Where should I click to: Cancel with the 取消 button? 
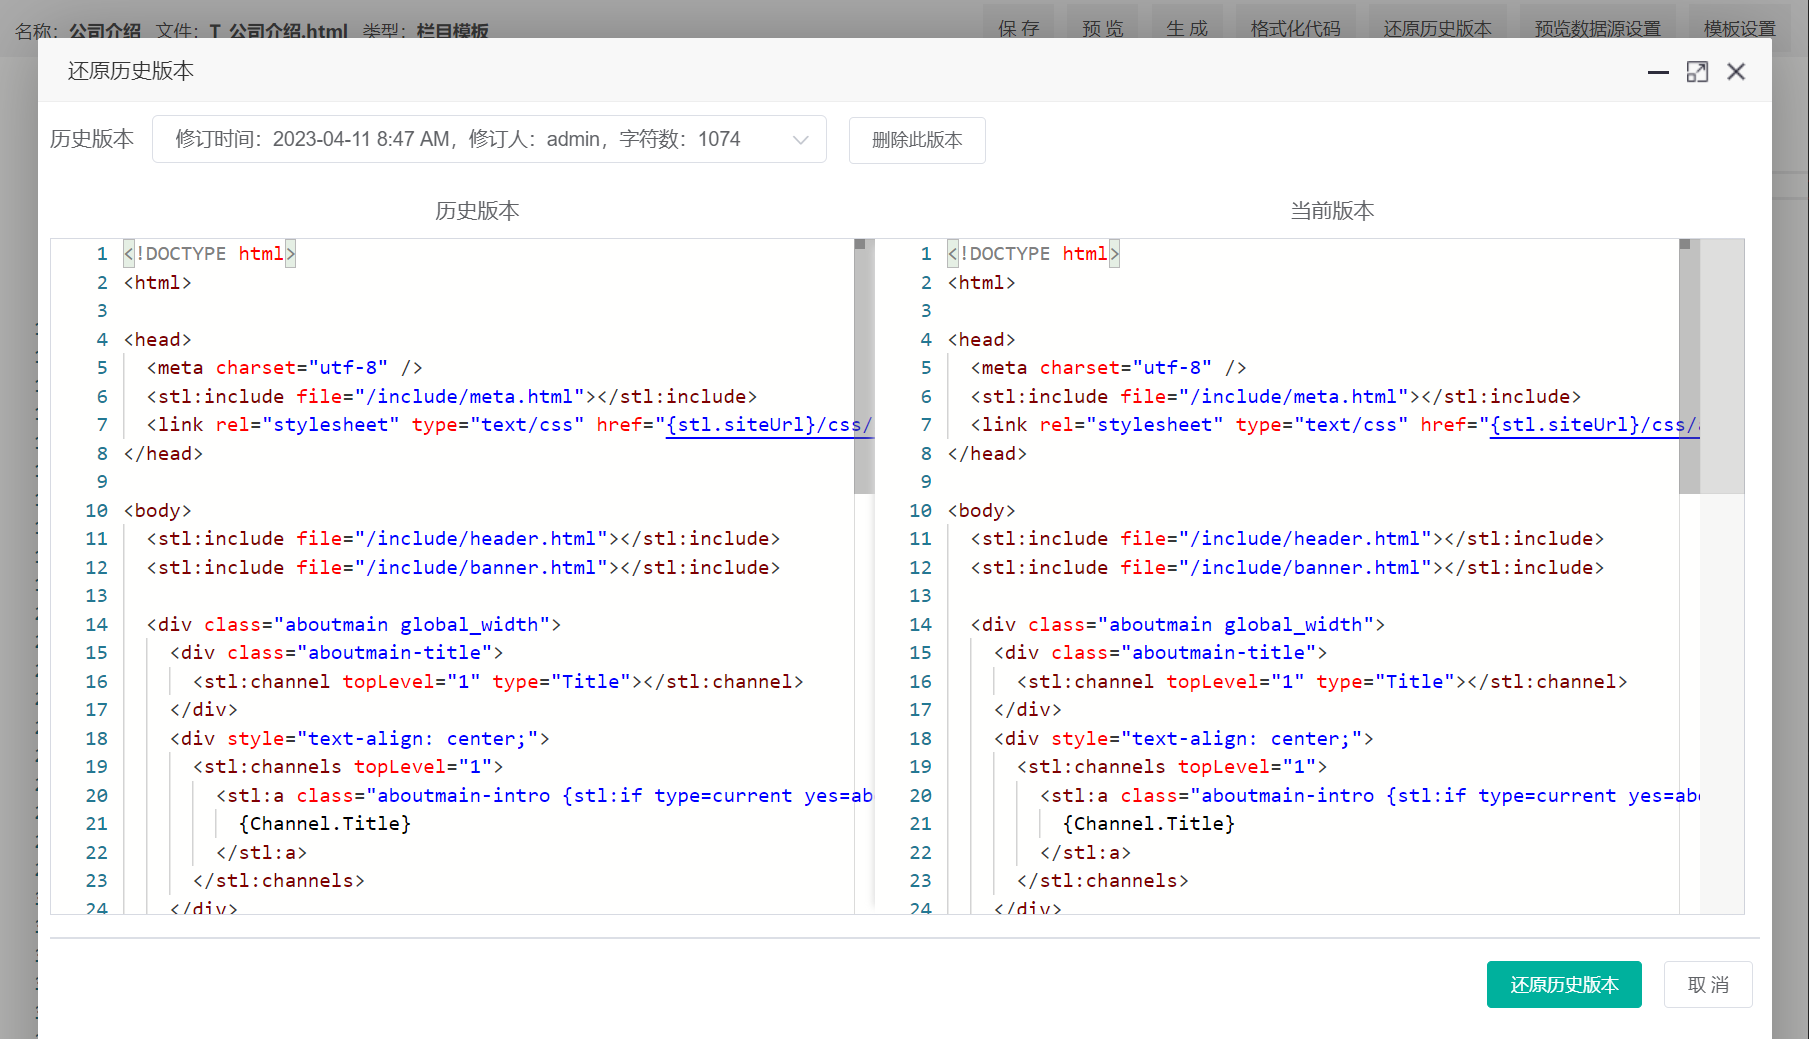point(1707,984)
